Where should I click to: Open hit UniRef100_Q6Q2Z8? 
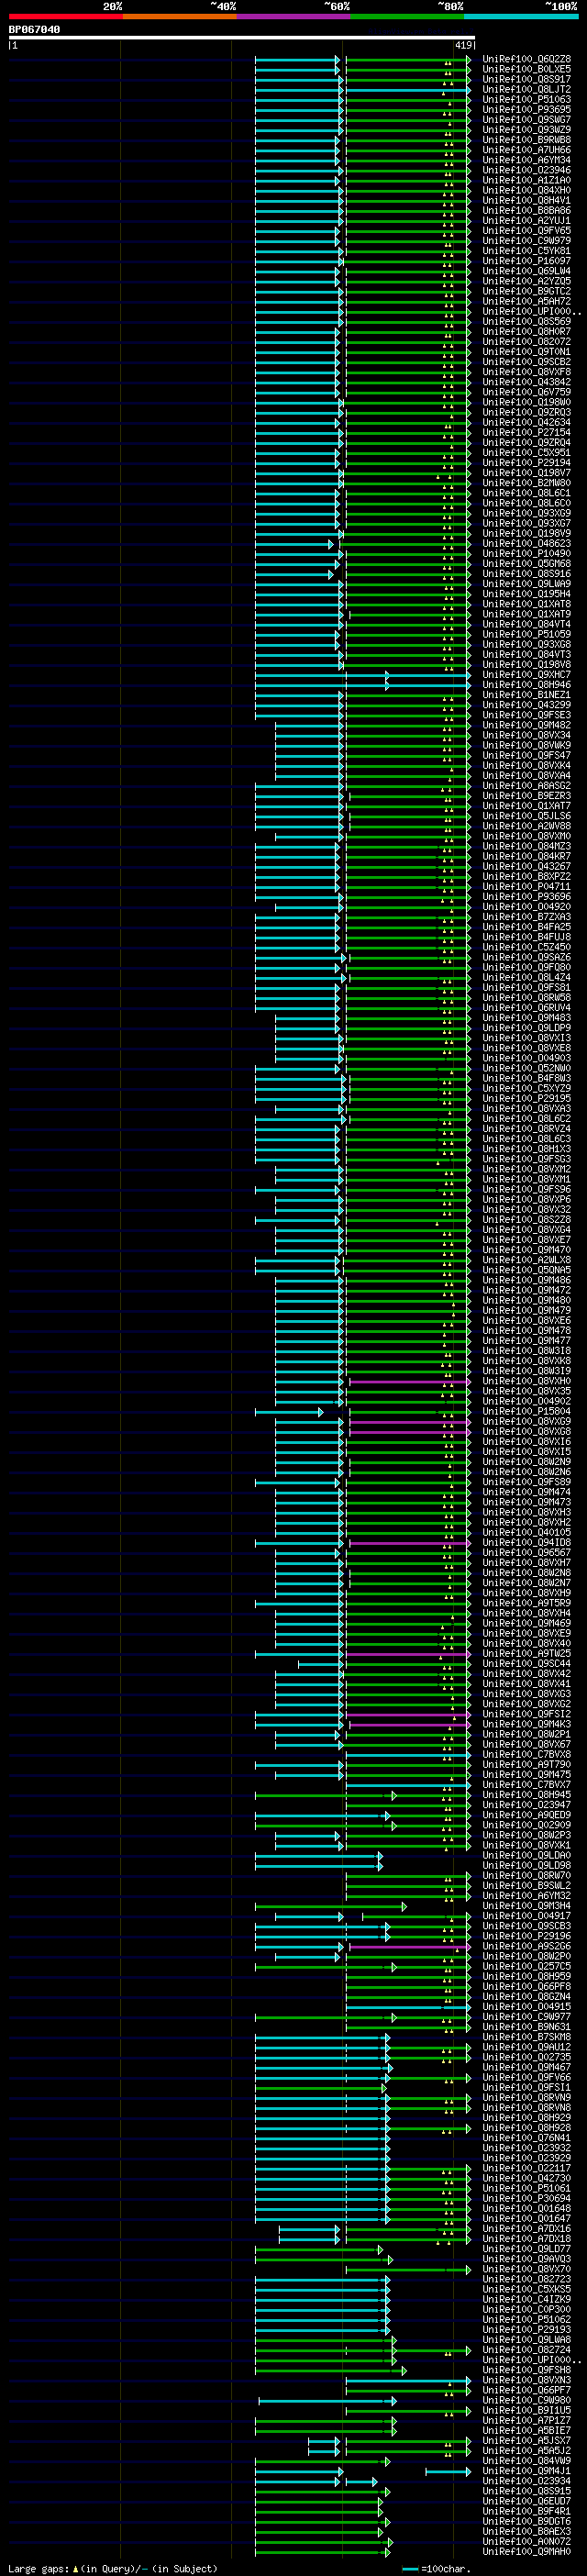coord(527,59)
